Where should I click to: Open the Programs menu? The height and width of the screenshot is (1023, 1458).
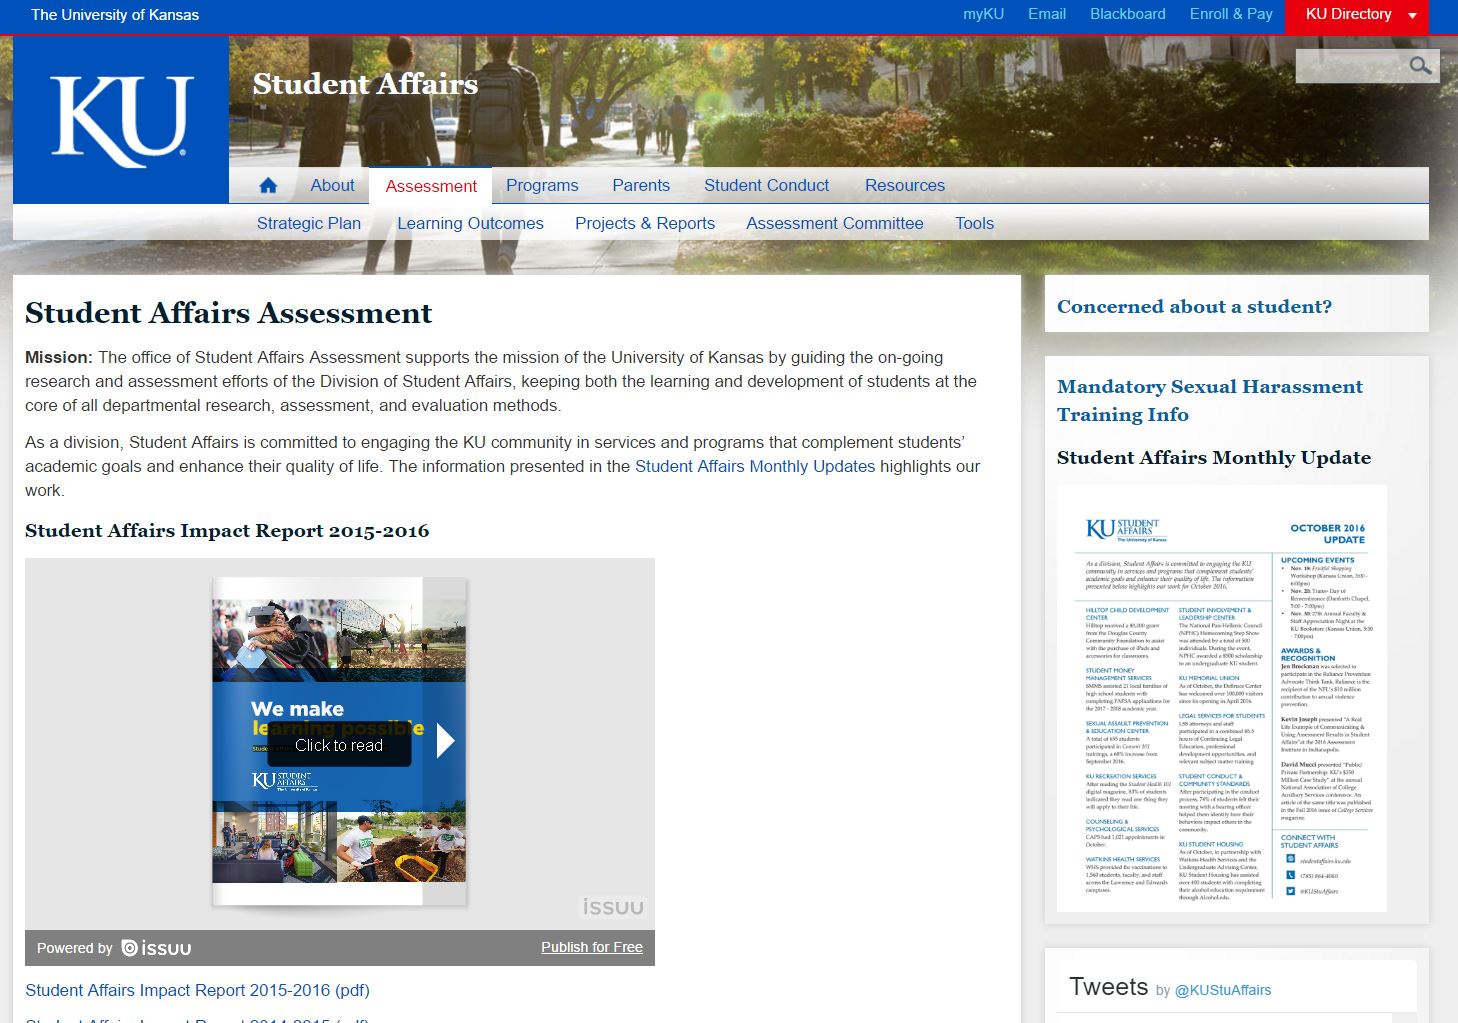coord(542,186)
